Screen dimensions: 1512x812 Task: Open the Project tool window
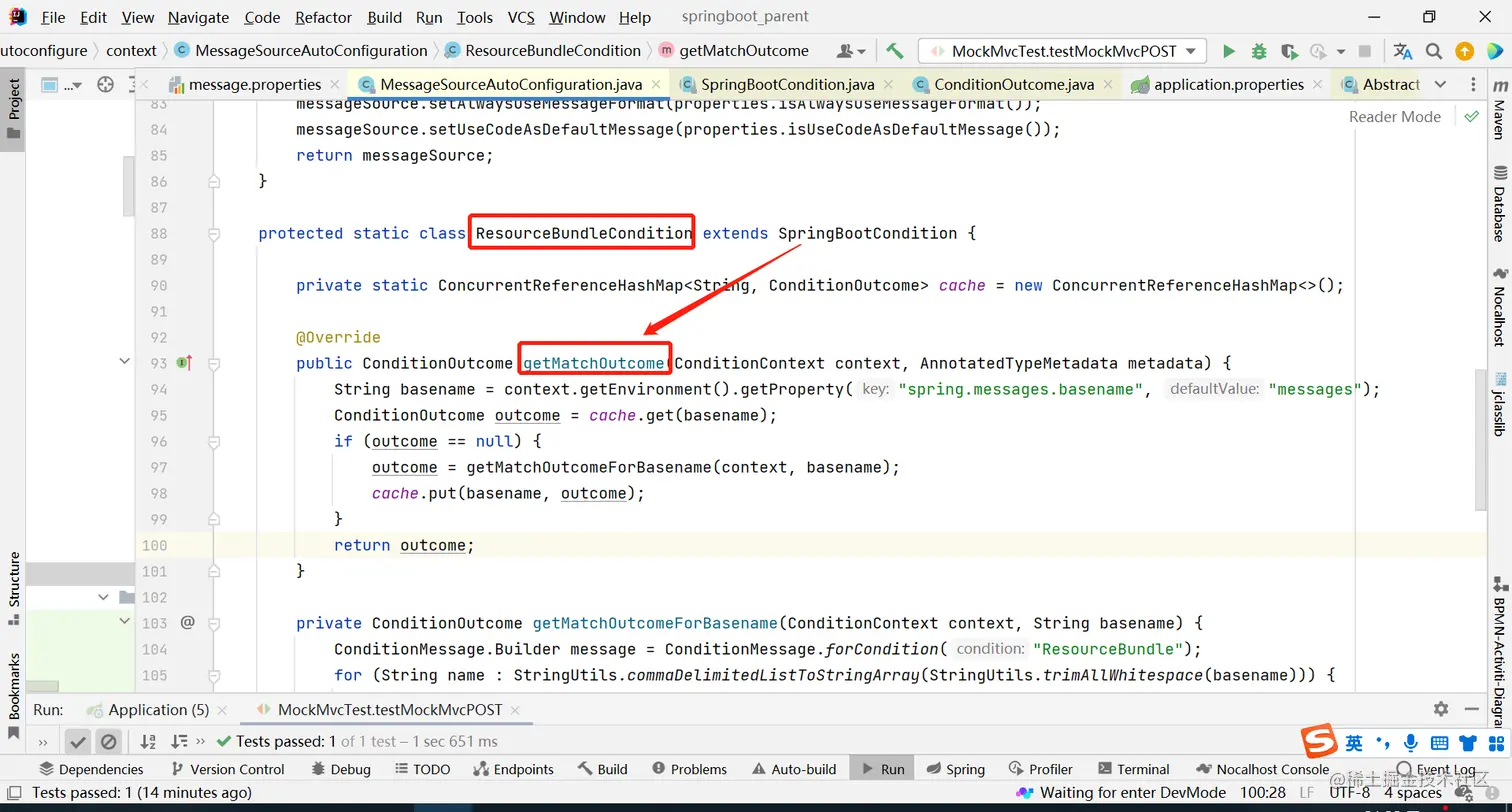click(x=13, y=110)
